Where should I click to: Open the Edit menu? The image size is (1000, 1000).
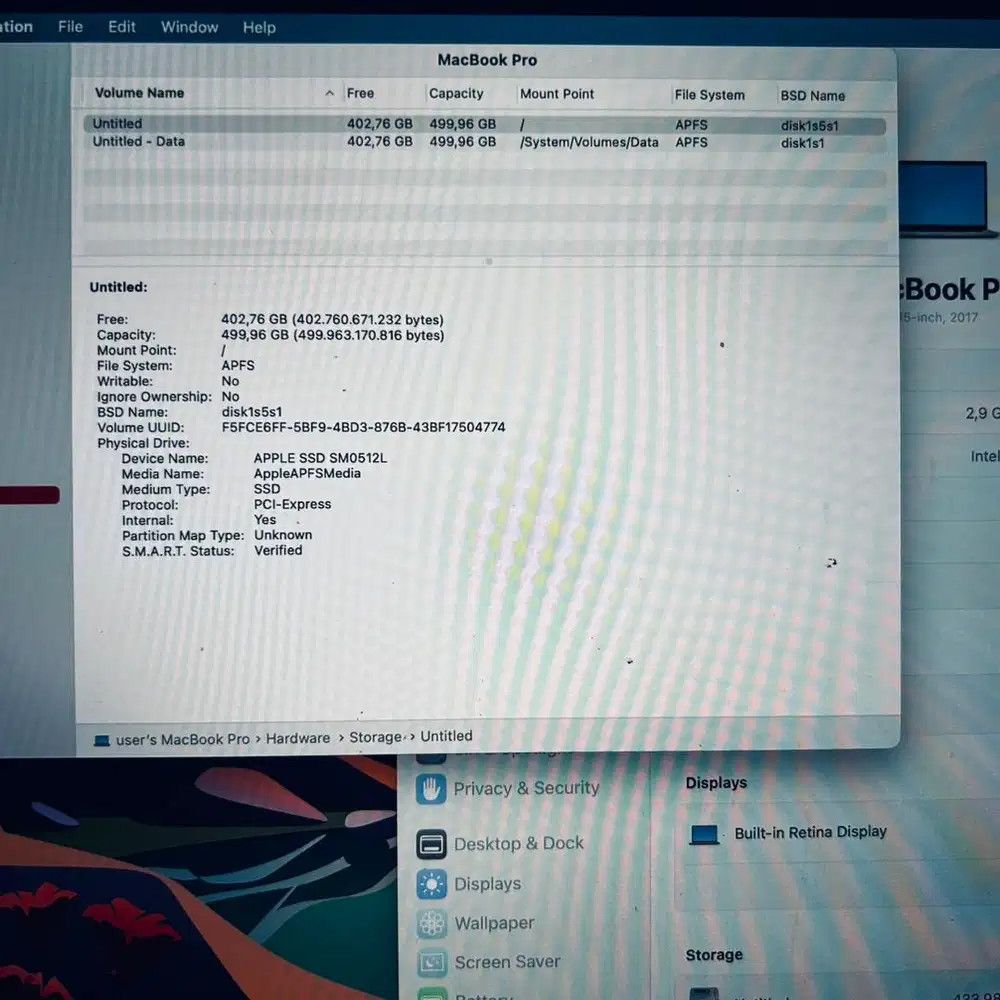[x=122, y=27]
